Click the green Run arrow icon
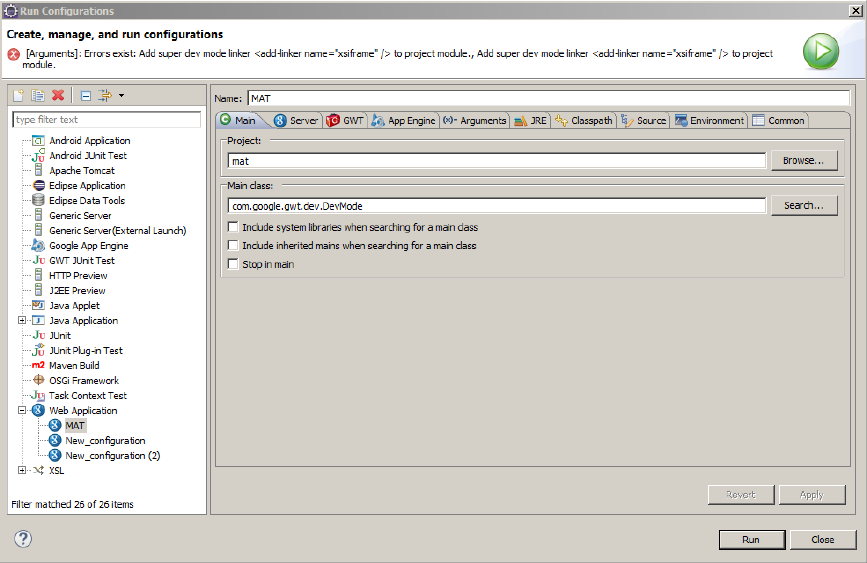 pos(821,51)
